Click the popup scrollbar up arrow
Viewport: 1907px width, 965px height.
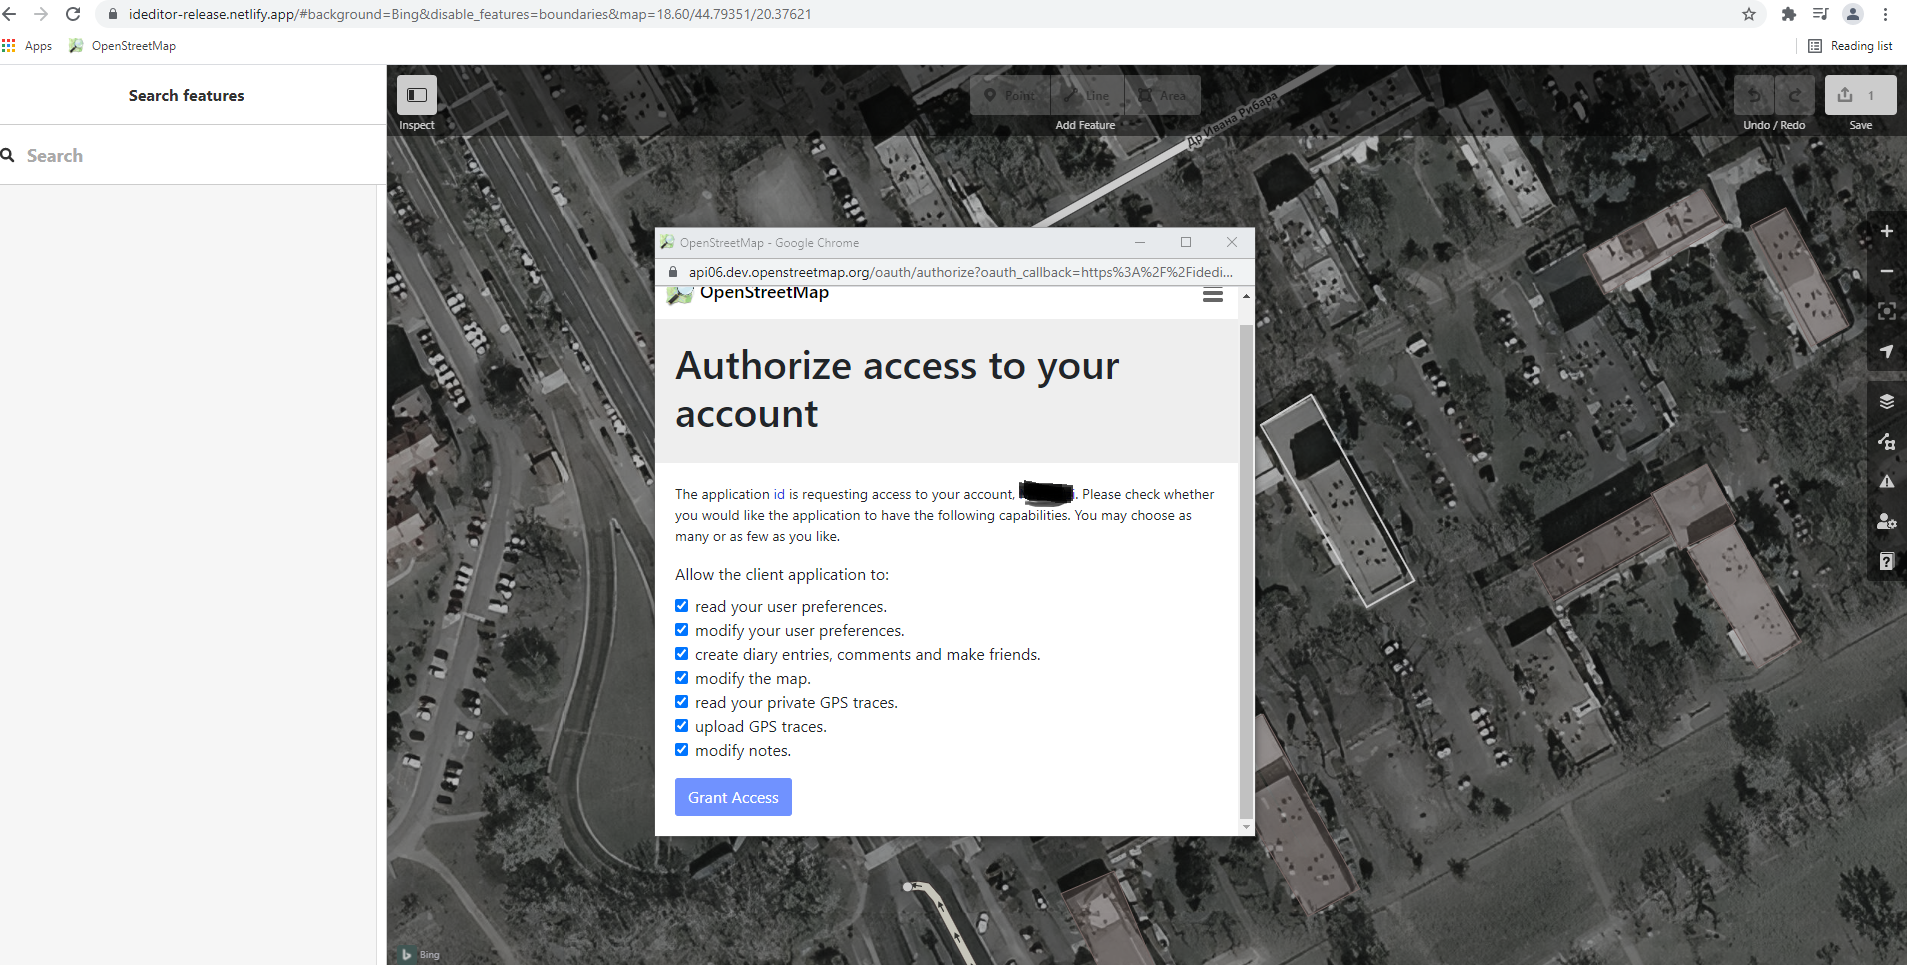(1246, 296)
